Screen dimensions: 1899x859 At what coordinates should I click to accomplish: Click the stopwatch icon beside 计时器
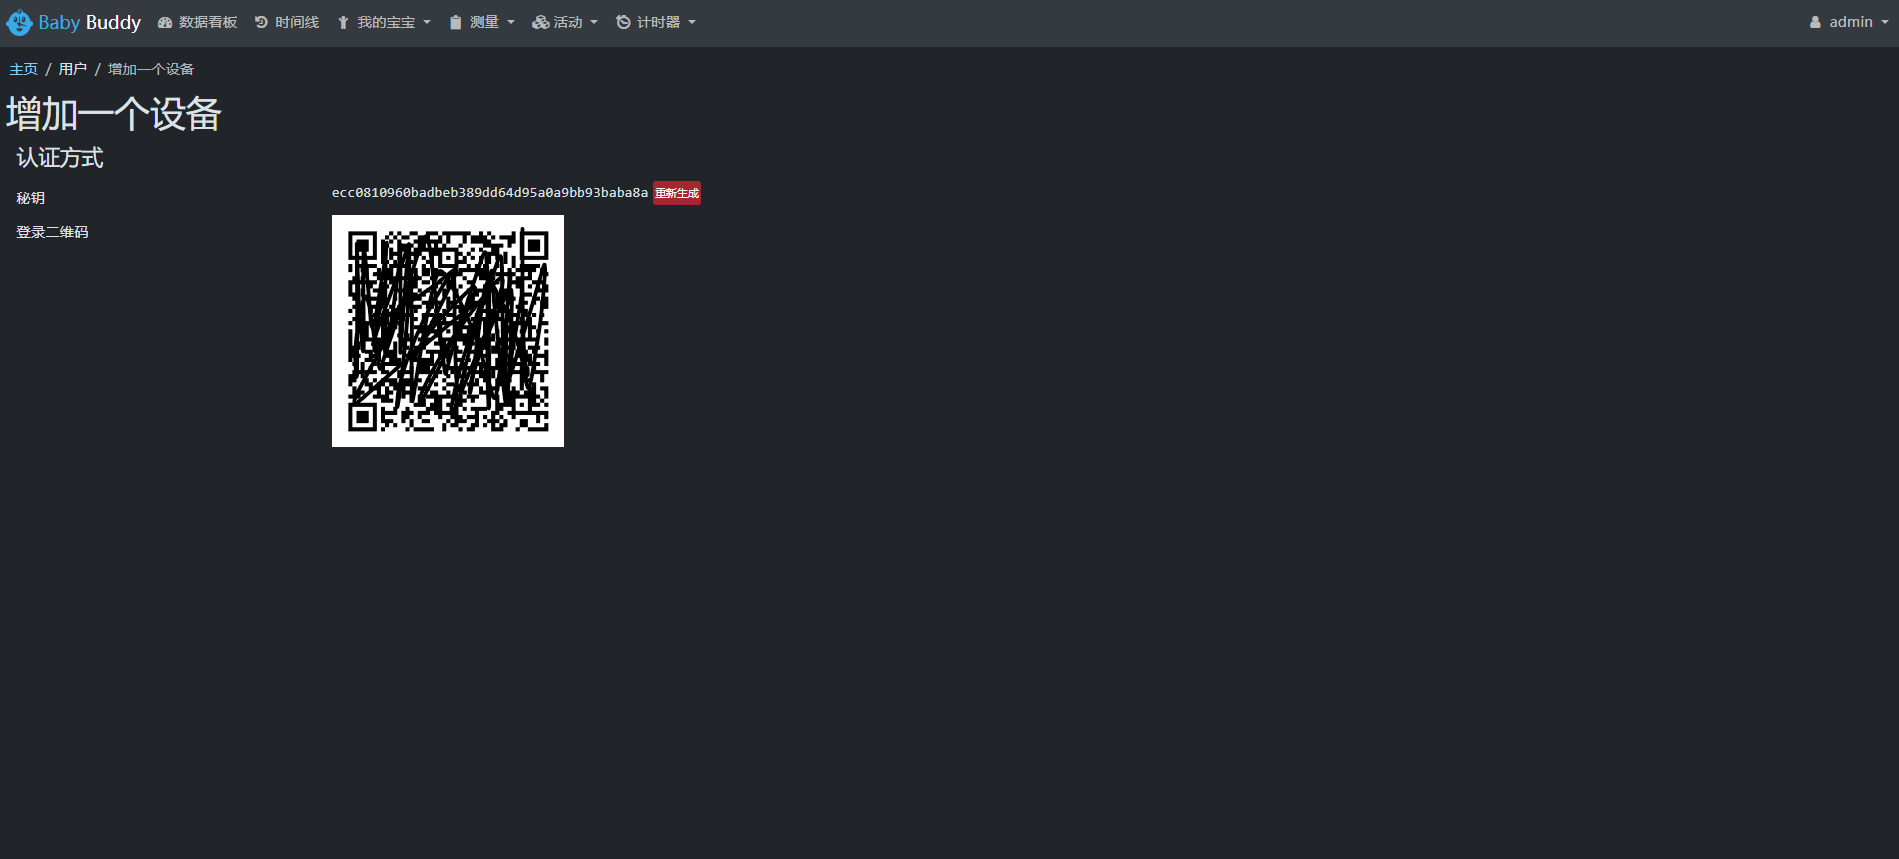point(623,23)
